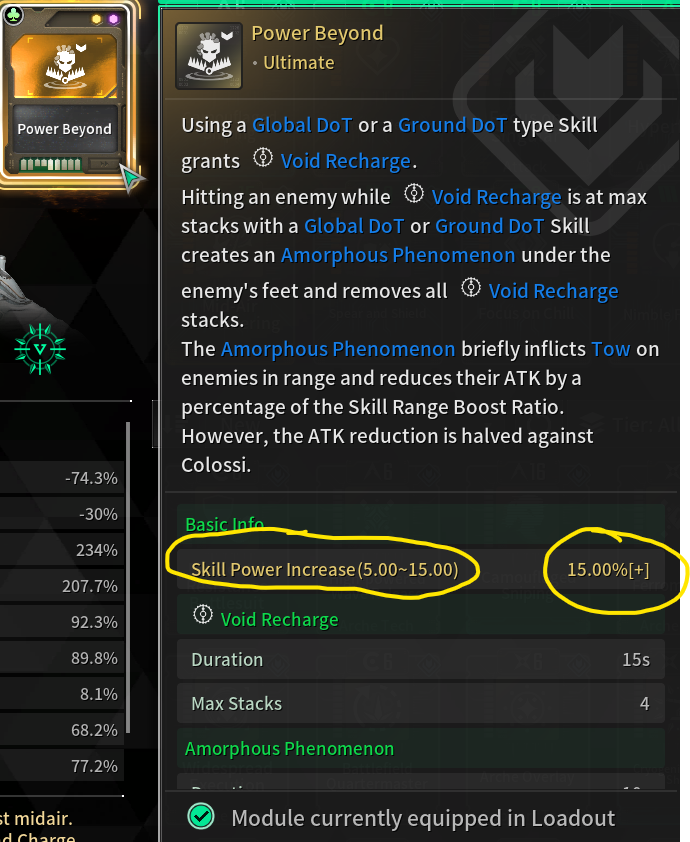The width and height of the screenshot is (690, 842).
Task: Click the "Basic Info" section header
Action: (x=224, y=524)
